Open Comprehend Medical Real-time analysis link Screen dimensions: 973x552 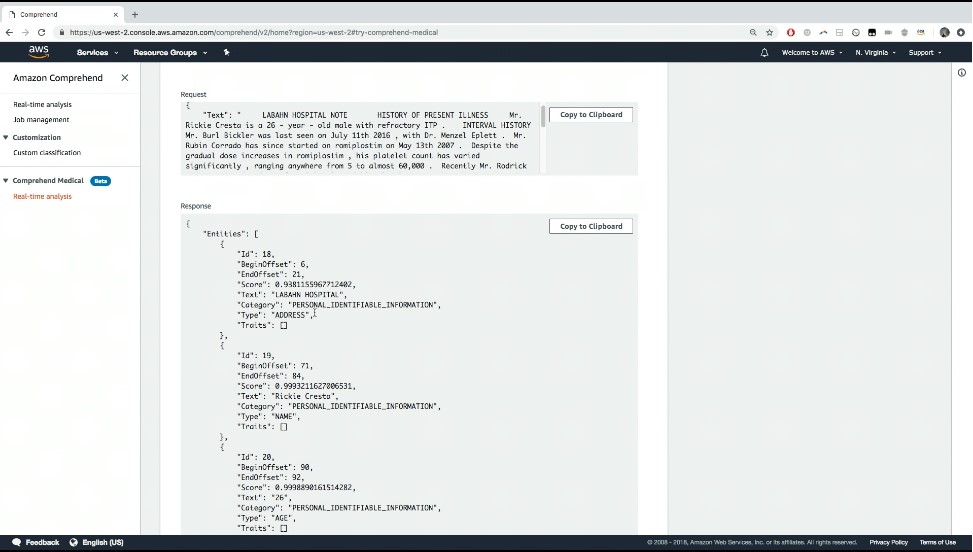point(42,197)
